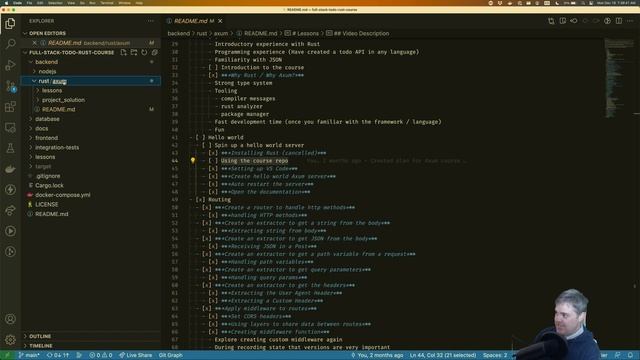Open the Manage settings gear
The width and height of the screenshot is (640, 360).
(x=10, y=339)
